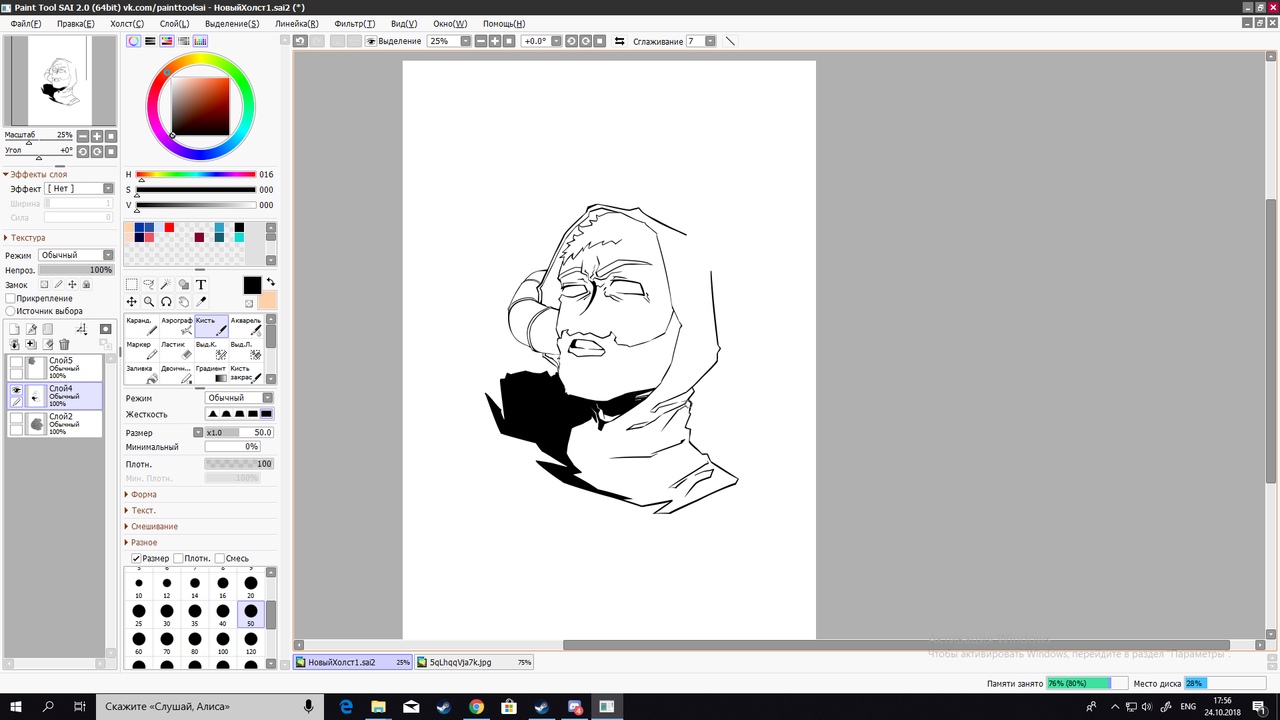Uncheck the Размер checkbox
This screenshot has height=720, width=1280.
point(136,558)
